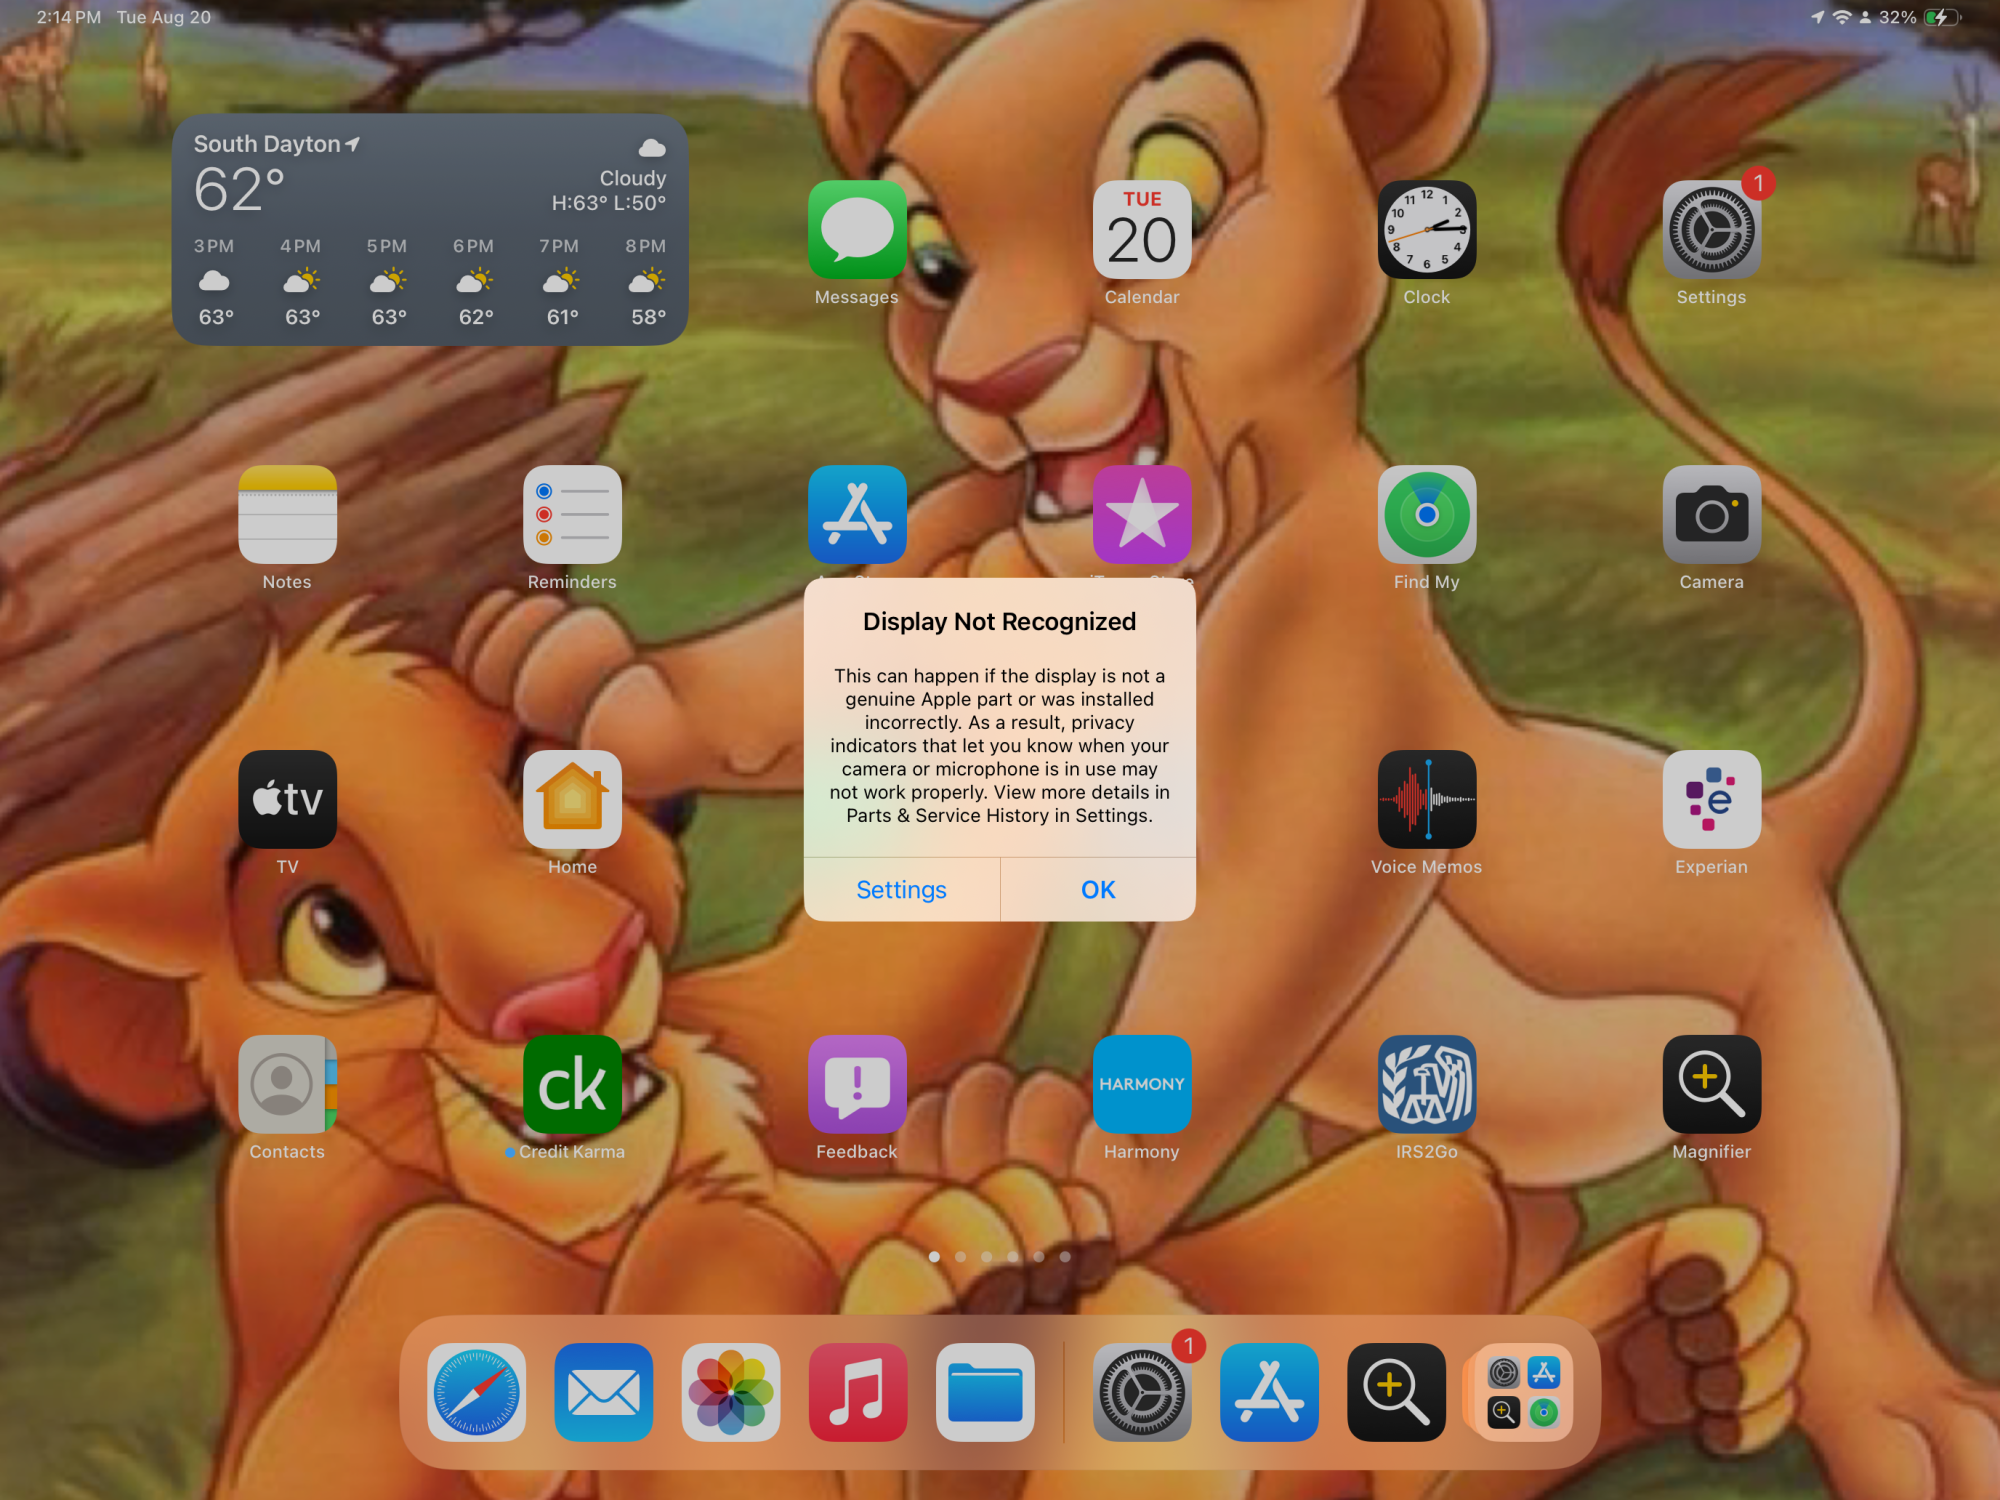Launch the Voice Memos app

pos(1426,799)
